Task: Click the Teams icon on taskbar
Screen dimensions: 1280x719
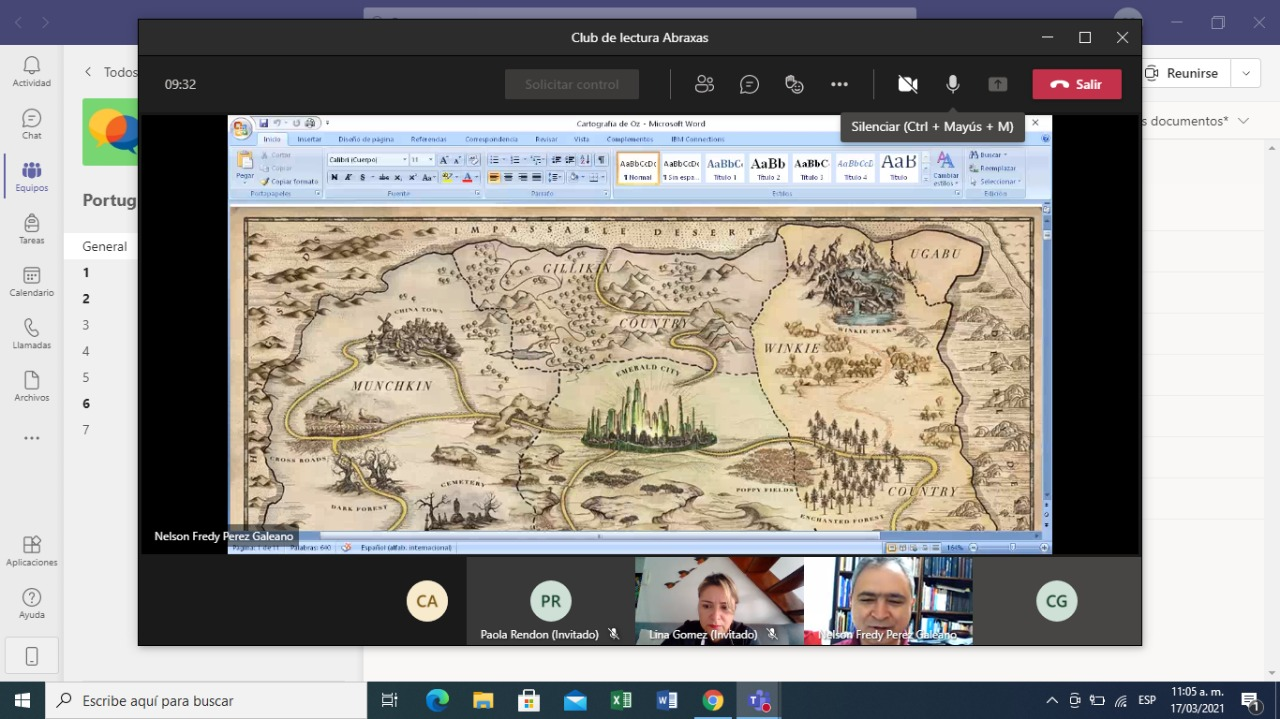Action: click(x=759, y=700)
